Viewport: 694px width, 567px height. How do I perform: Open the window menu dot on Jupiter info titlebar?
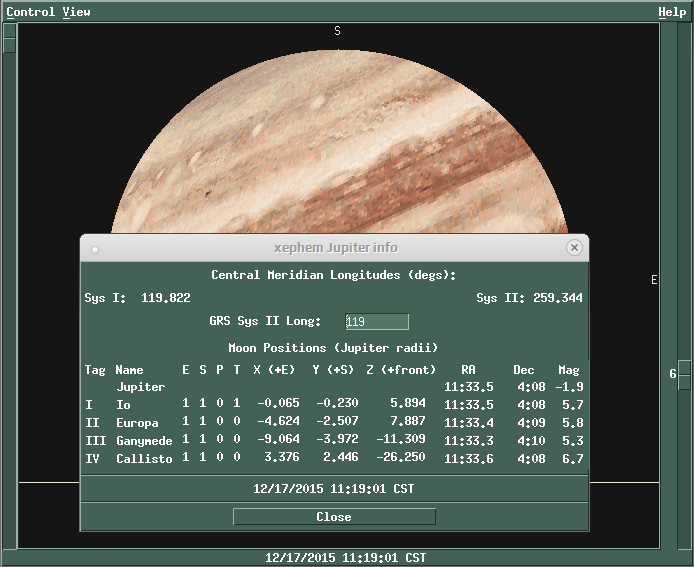point(95,250)
